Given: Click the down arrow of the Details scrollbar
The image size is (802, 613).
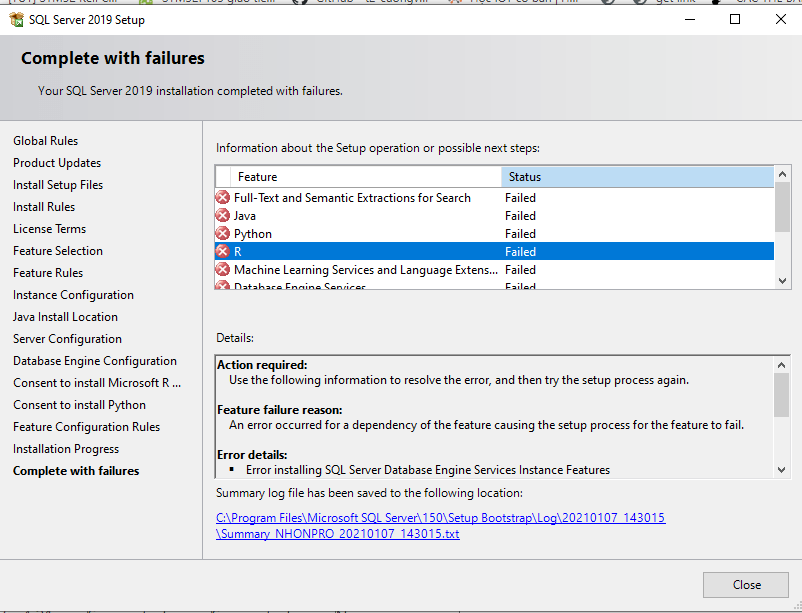Looking at the screenshot, I should 782,469.
